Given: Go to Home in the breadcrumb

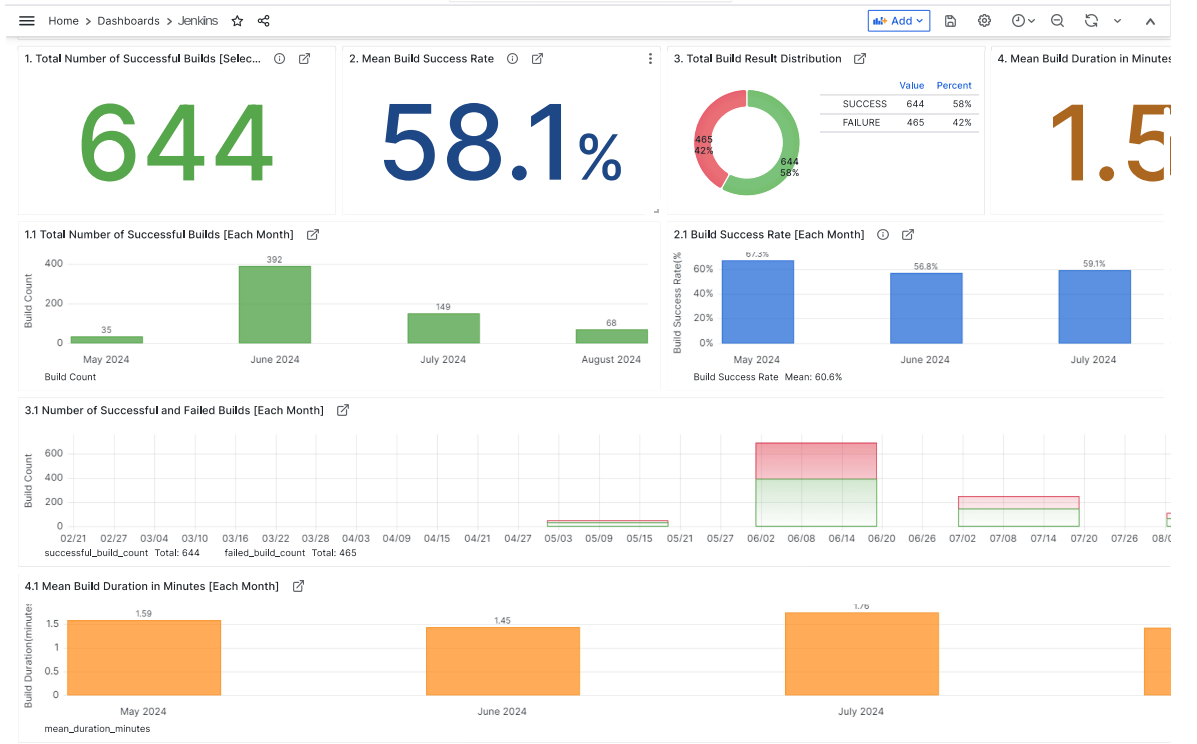Looking at the screenshot, I should tap(63, 21).
